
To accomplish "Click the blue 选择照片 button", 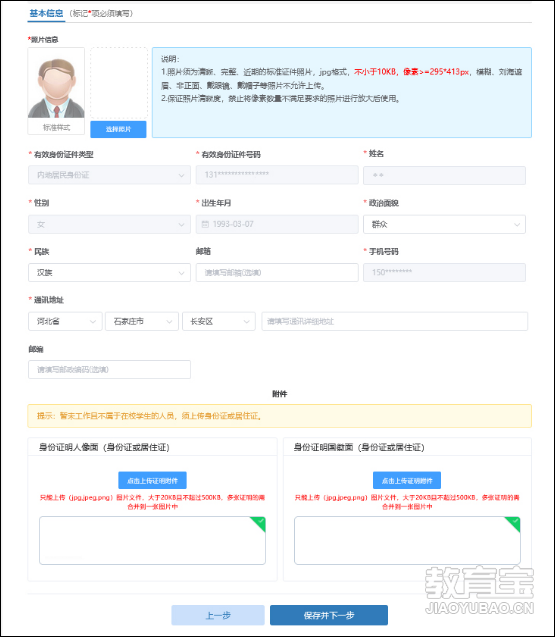I will click(x=118, y=129).
